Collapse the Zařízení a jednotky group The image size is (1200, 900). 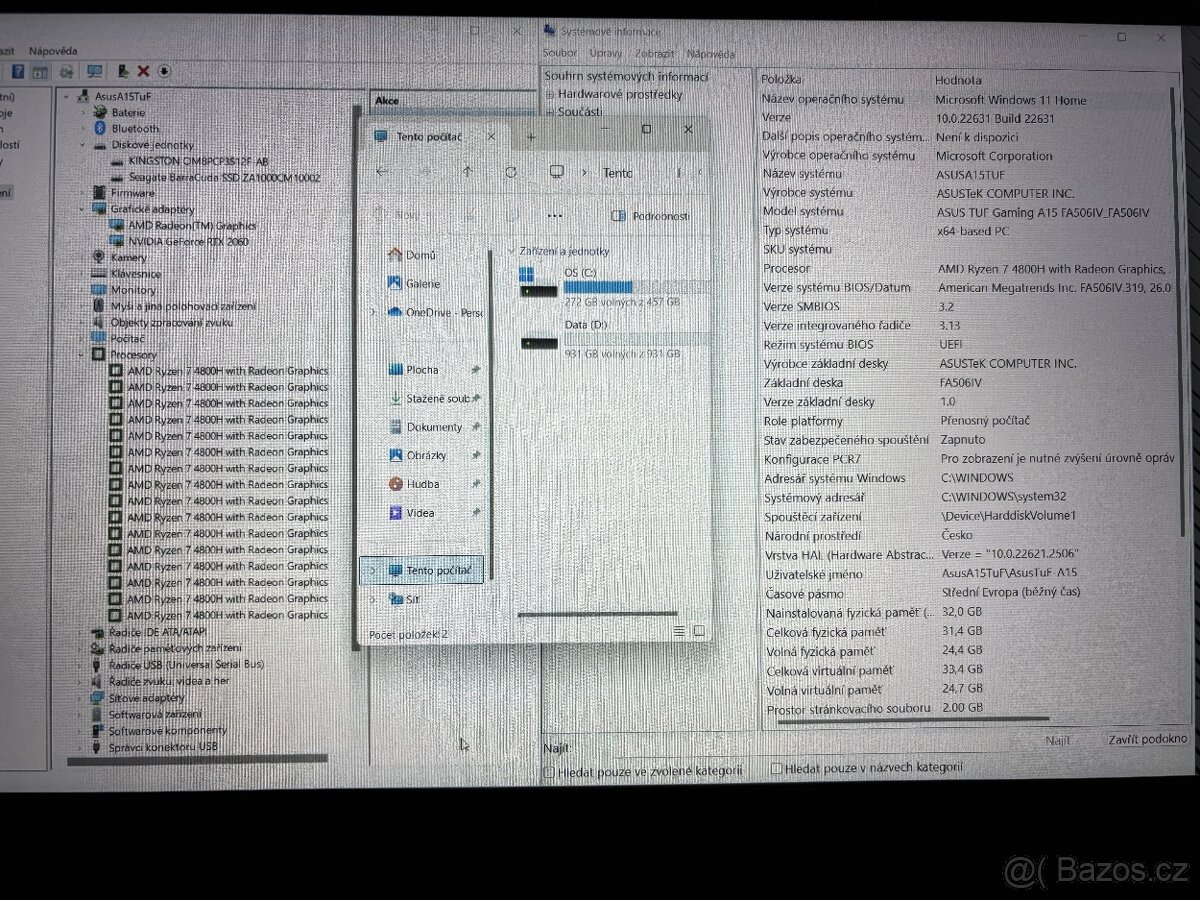(512, 251)
